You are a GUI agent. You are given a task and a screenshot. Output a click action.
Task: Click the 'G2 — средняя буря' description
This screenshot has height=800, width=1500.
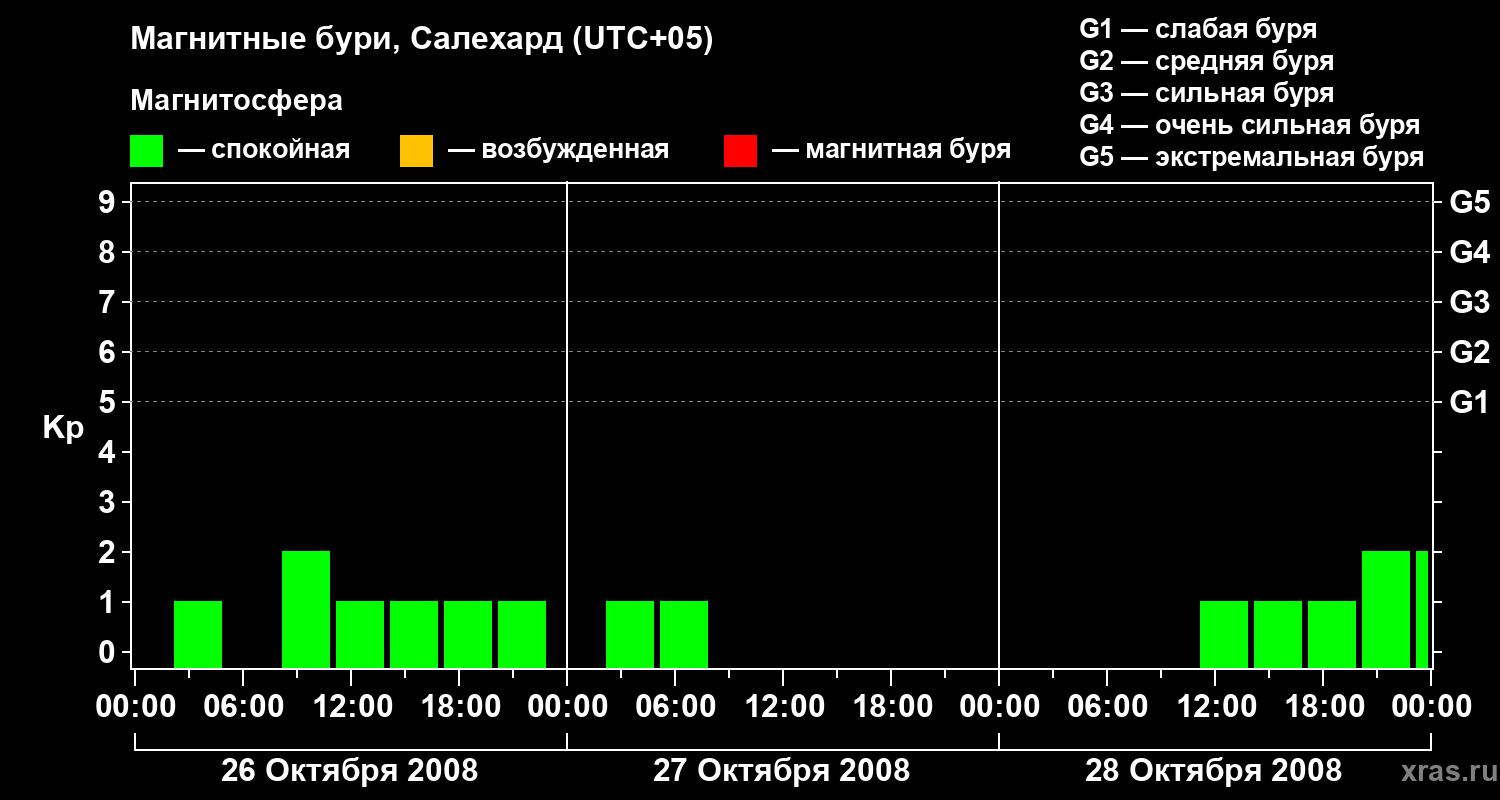click(1207, 61)
